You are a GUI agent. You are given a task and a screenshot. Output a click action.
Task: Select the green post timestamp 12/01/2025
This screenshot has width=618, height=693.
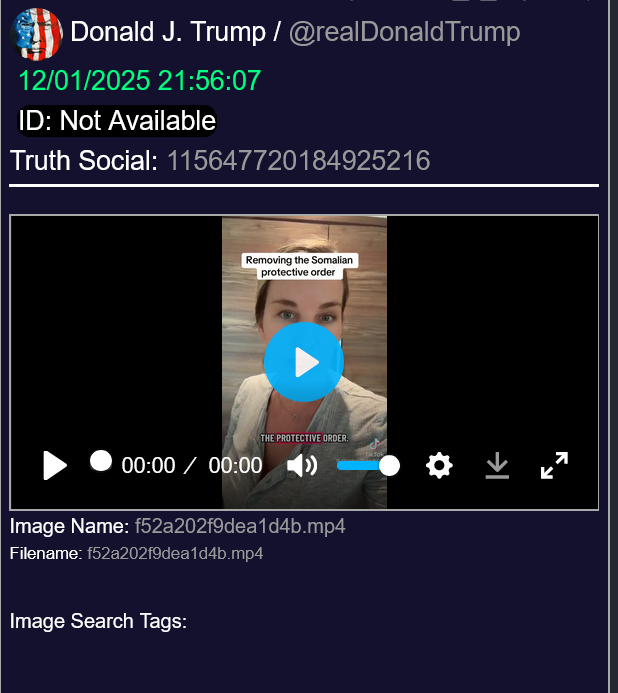click(x=139, y=80)
